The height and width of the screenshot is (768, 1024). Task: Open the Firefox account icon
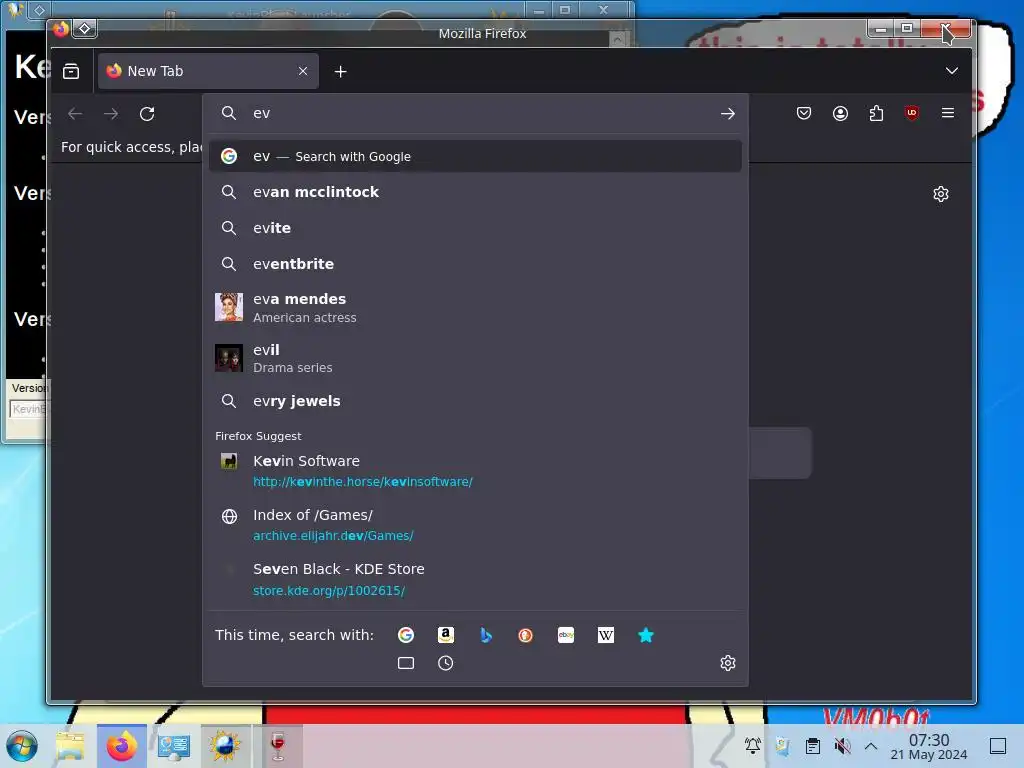pos(840,113)
